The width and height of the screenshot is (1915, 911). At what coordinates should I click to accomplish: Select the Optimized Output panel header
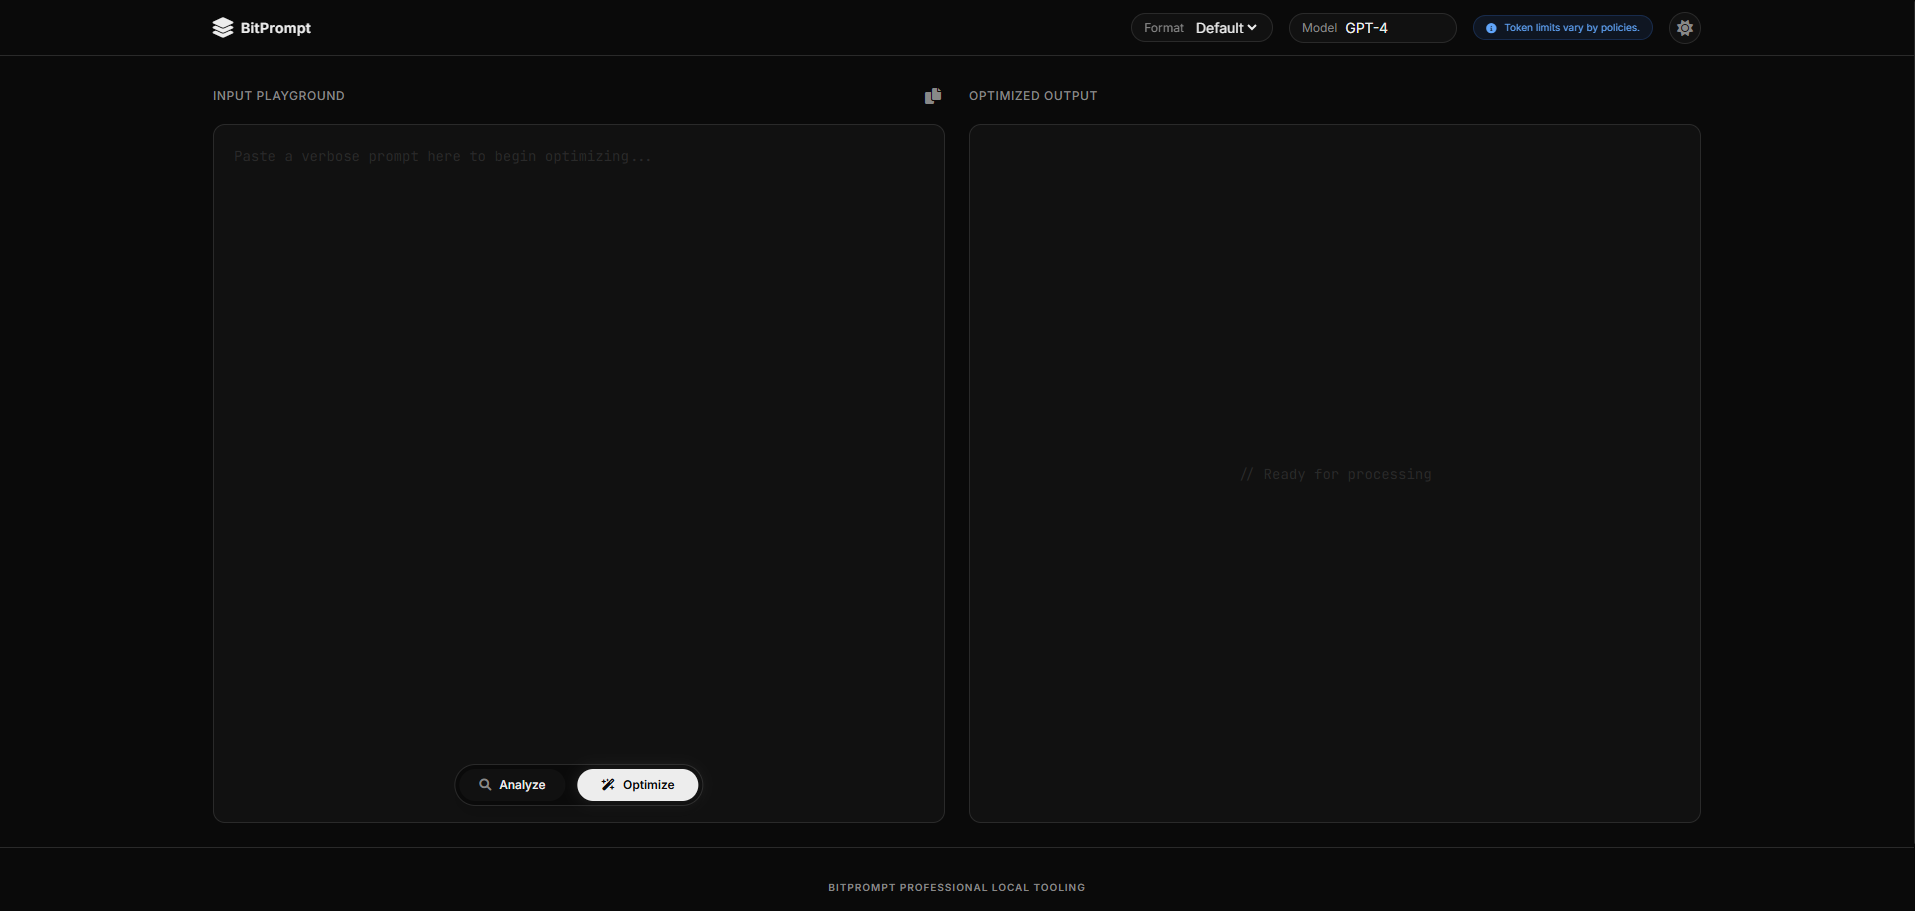point(1032,95)
